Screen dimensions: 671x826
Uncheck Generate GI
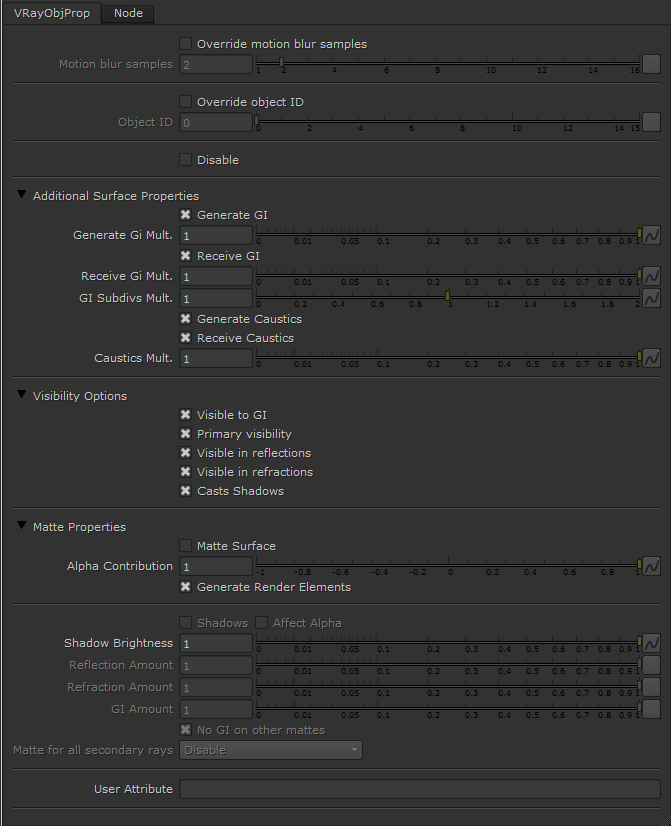point(185,214)
